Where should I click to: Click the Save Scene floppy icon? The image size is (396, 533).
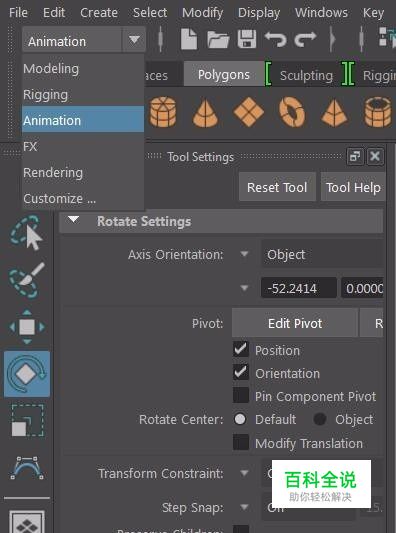247,39
